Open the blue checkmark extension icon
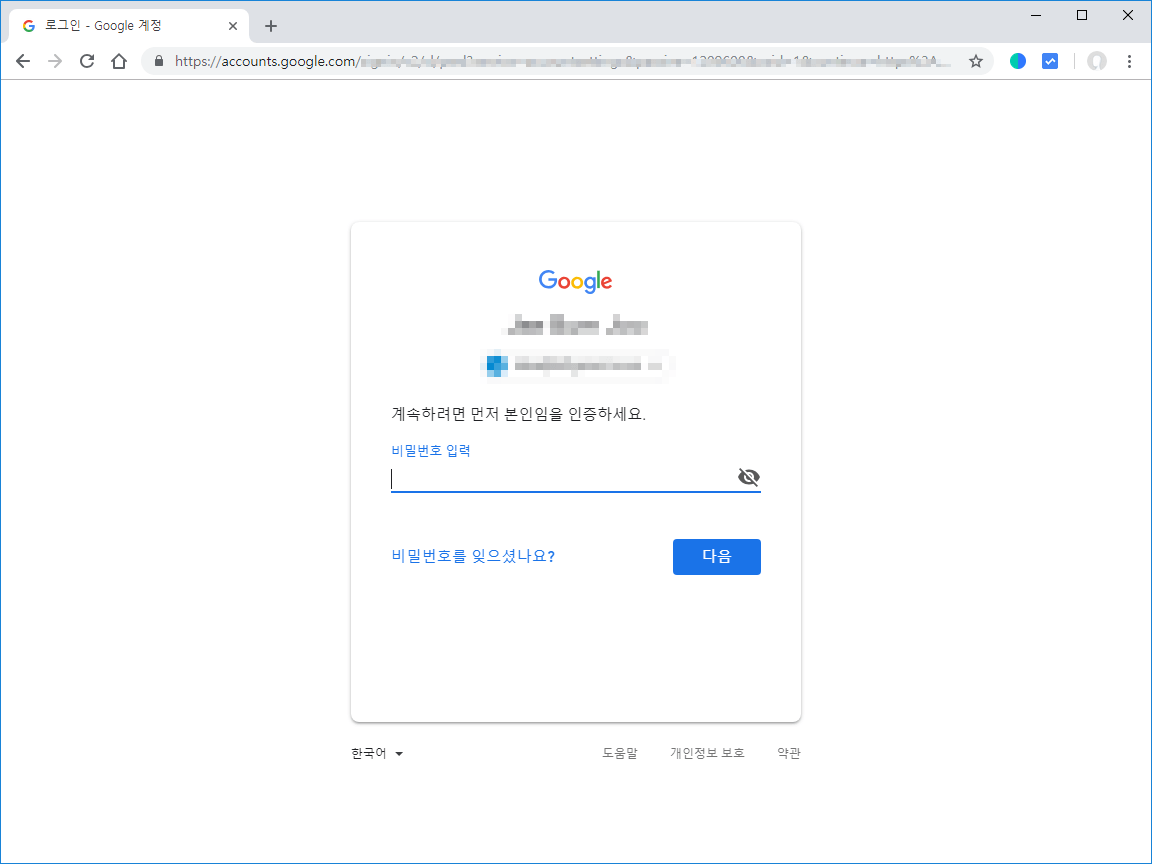The height and width of the screenshot is (864, 1152). pos(1050,61)
